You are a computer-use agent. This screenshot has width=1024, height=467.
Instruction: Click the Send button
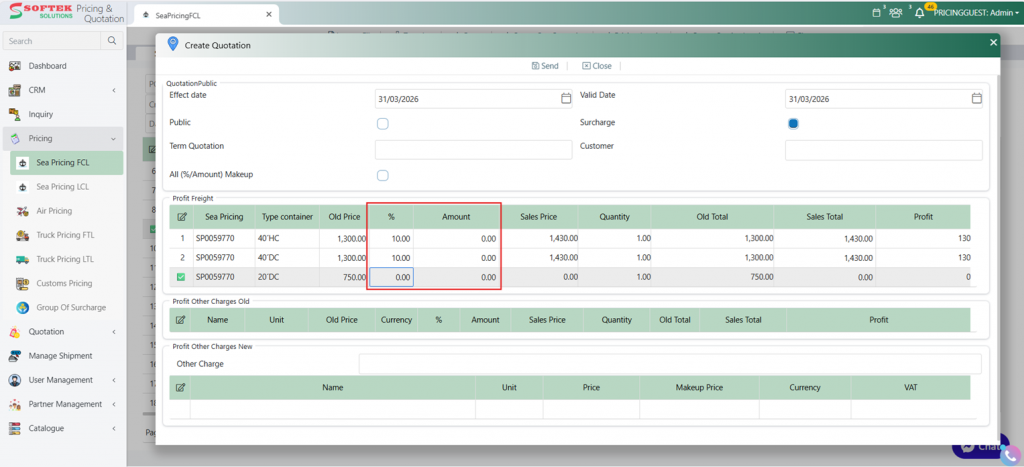tap(544, 66)
